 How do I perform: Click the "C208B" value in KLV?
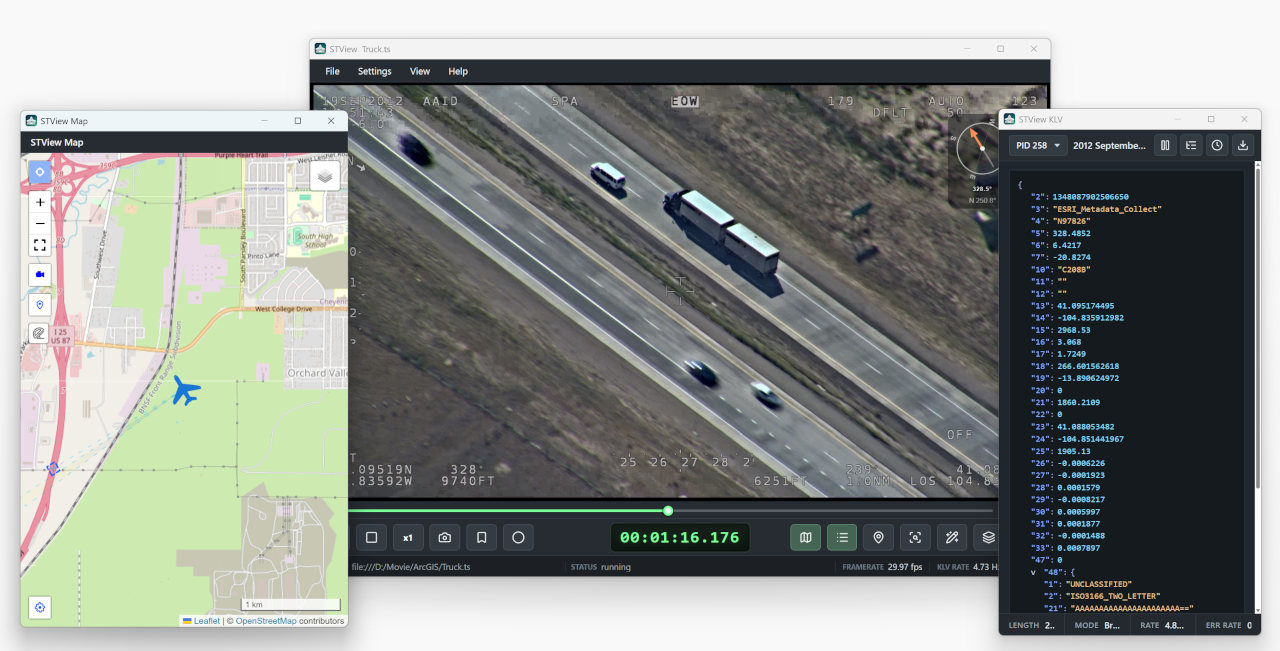pos(1073,269)
